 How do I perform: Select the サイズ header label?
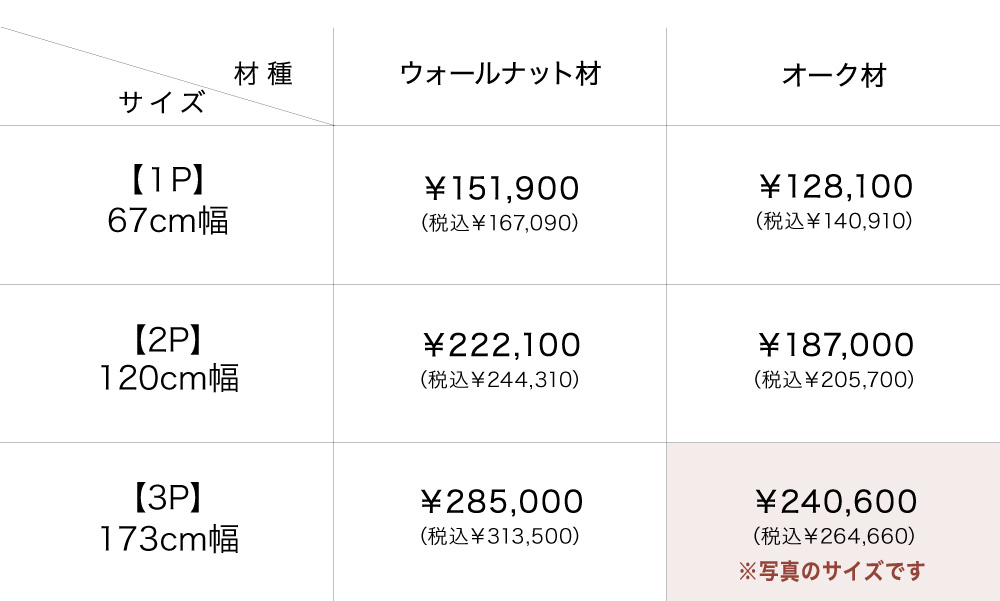coord(162,102)
